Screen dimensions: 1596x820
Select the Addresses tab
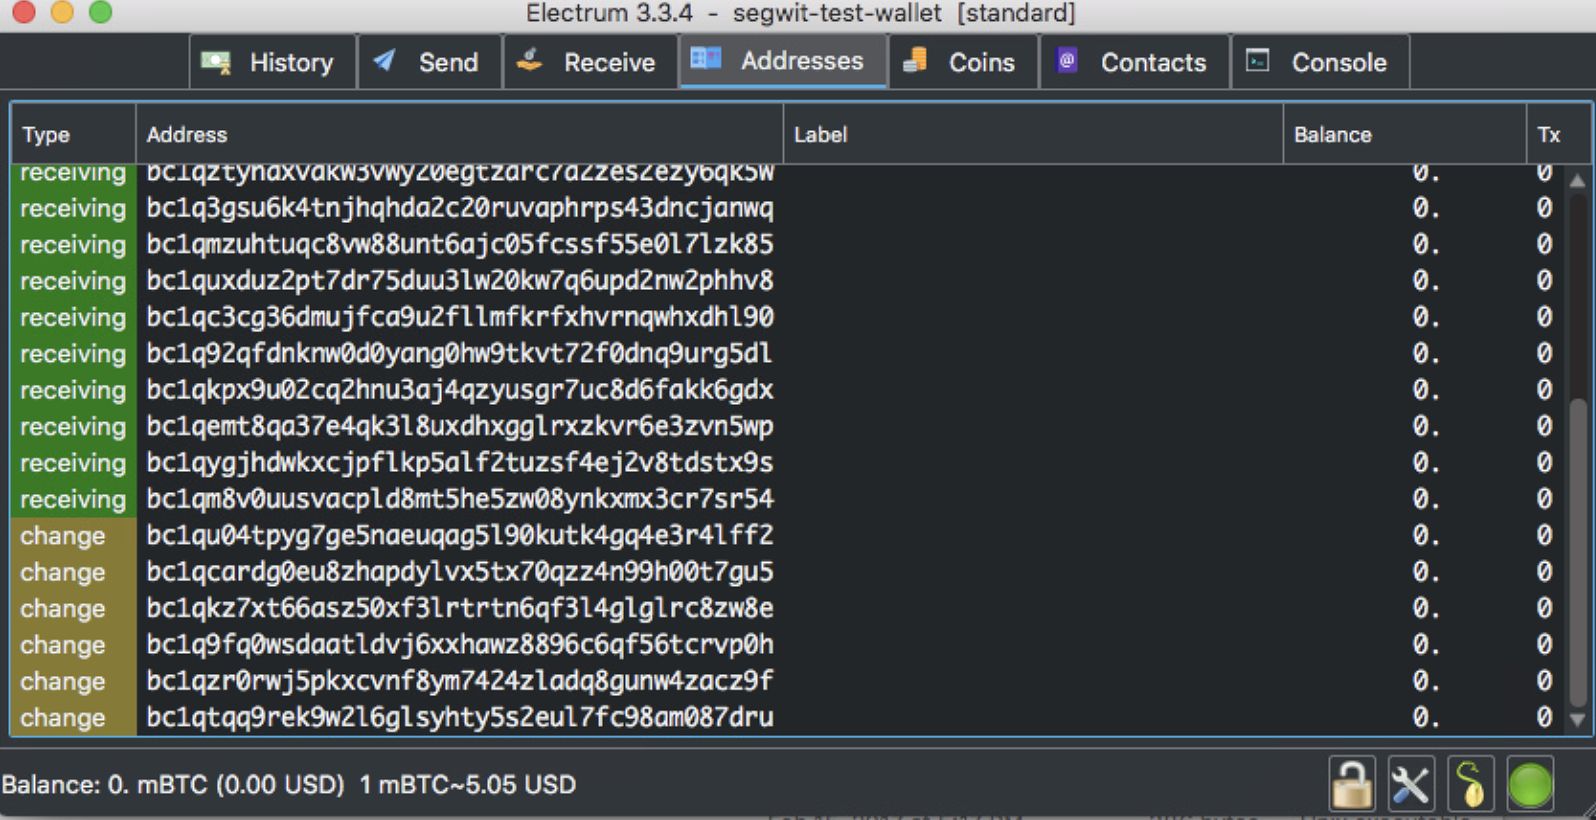tap(782, 61)
